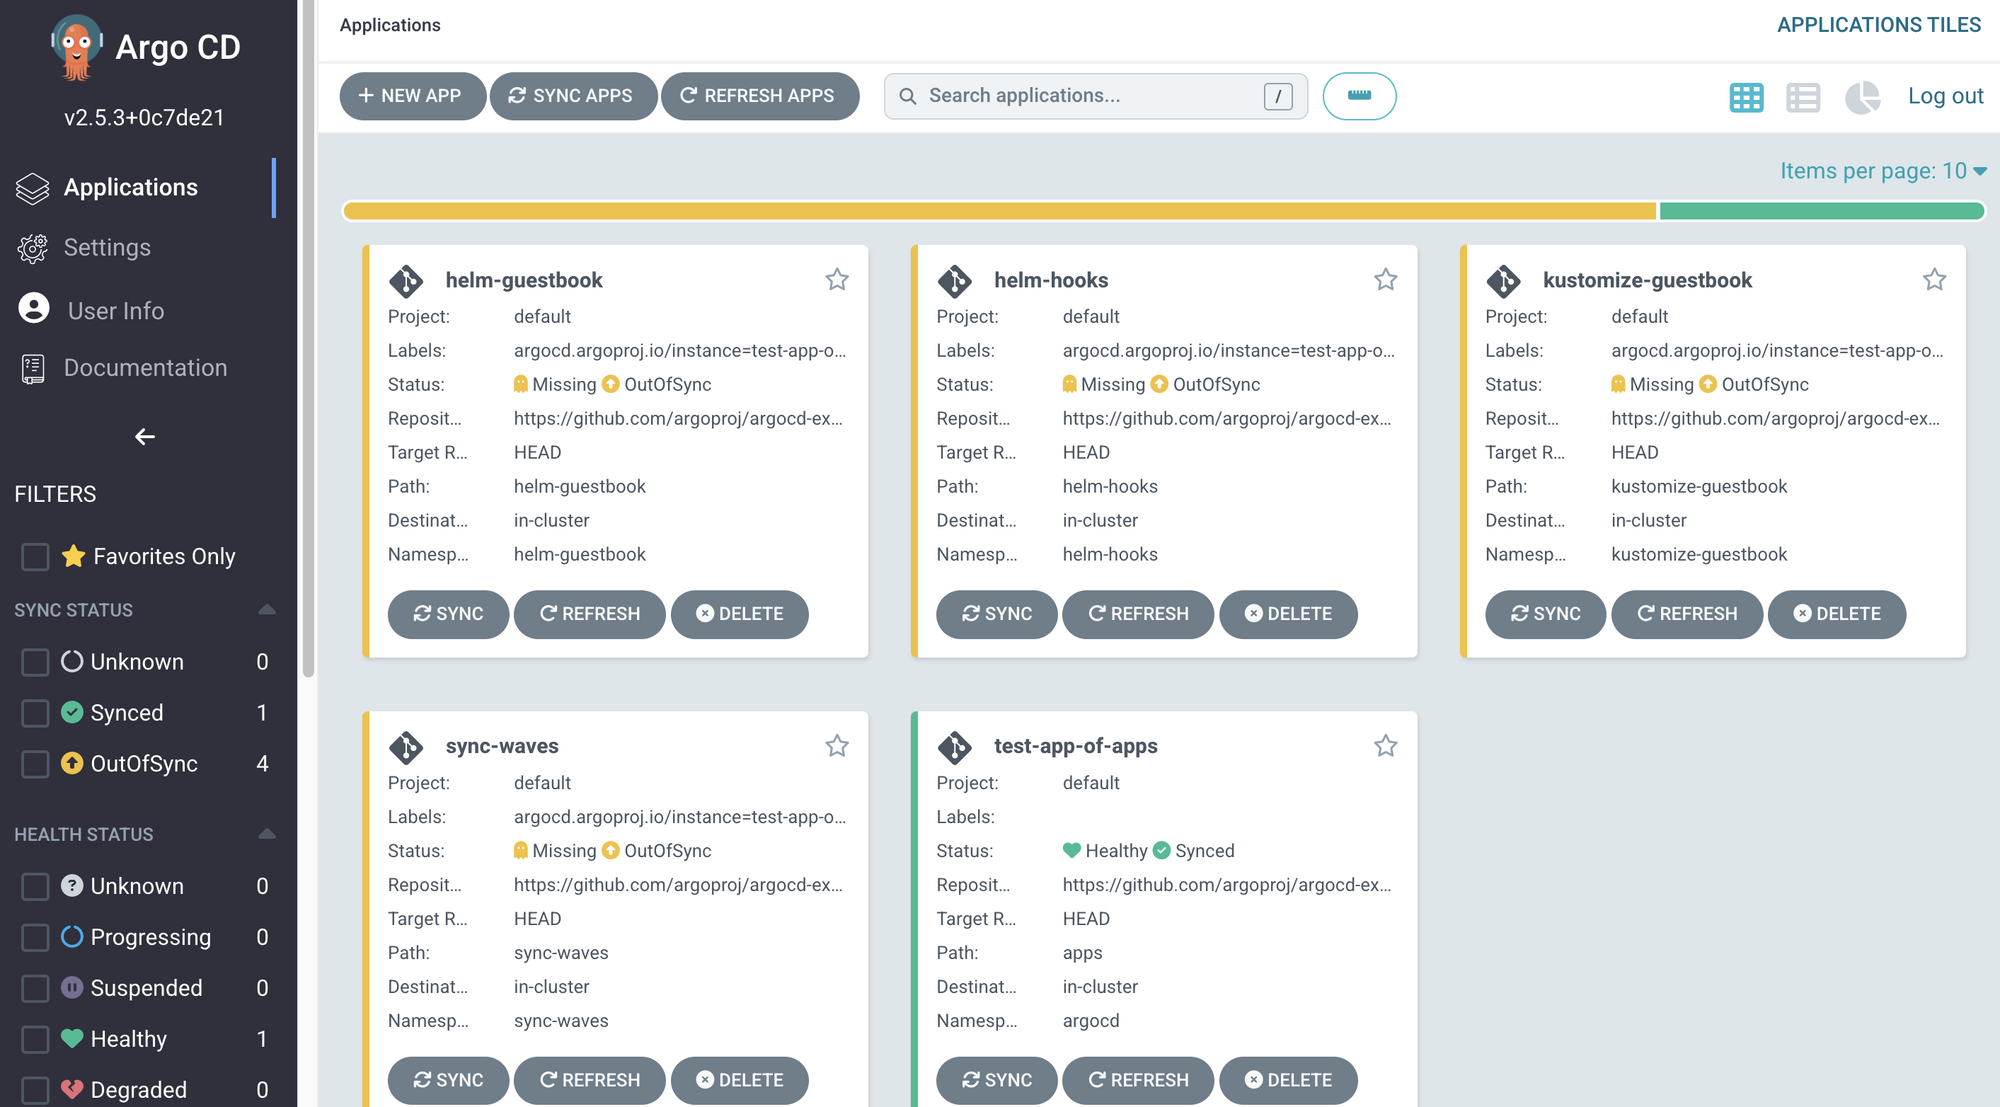Go to User Info page
The width and height of the screenshot is (2000, 1107).
(115, 311)
